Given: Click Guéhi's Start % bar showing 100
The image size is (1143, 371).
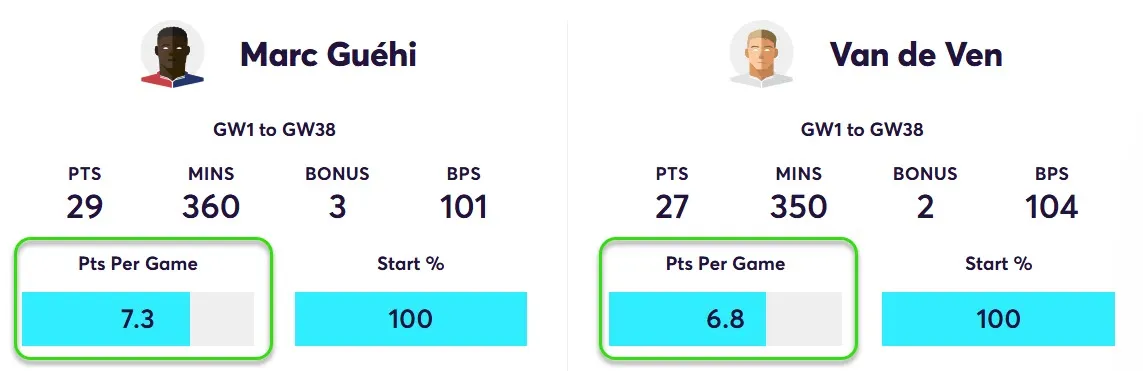Looking at the screenshot, I should click(410, 319).
